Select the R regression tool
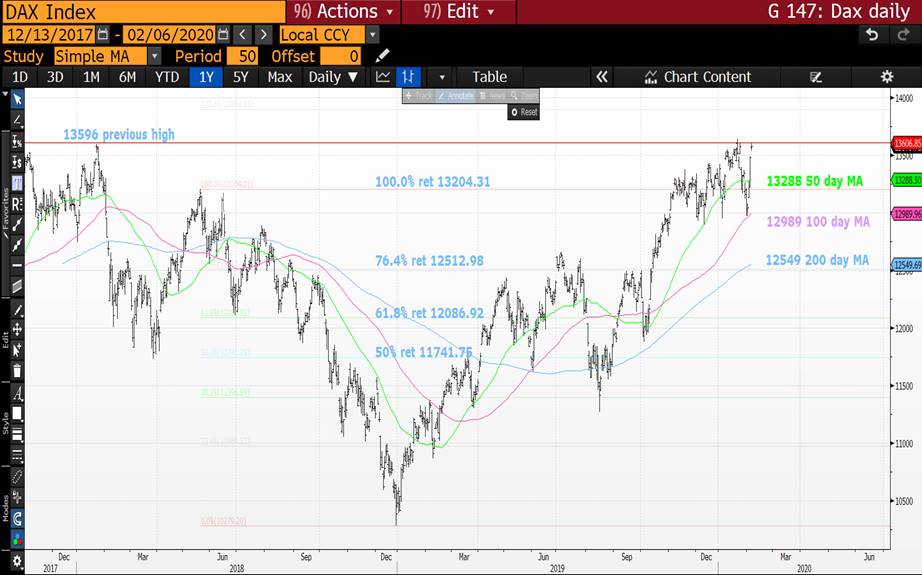This screenshot has height=575, width=922. pos(17,203)
